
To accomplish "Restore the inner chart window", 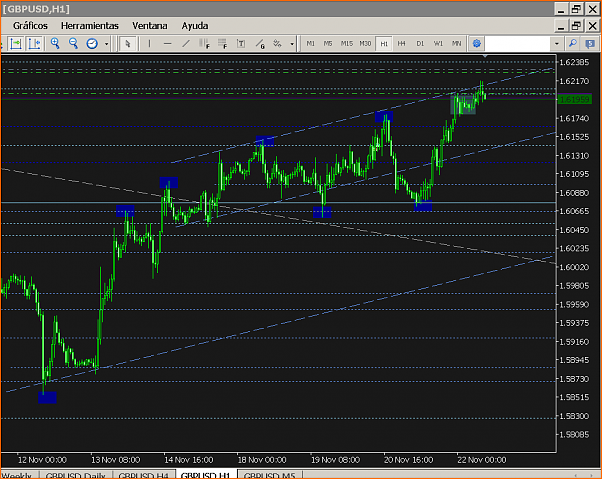I will click(576, 26).
